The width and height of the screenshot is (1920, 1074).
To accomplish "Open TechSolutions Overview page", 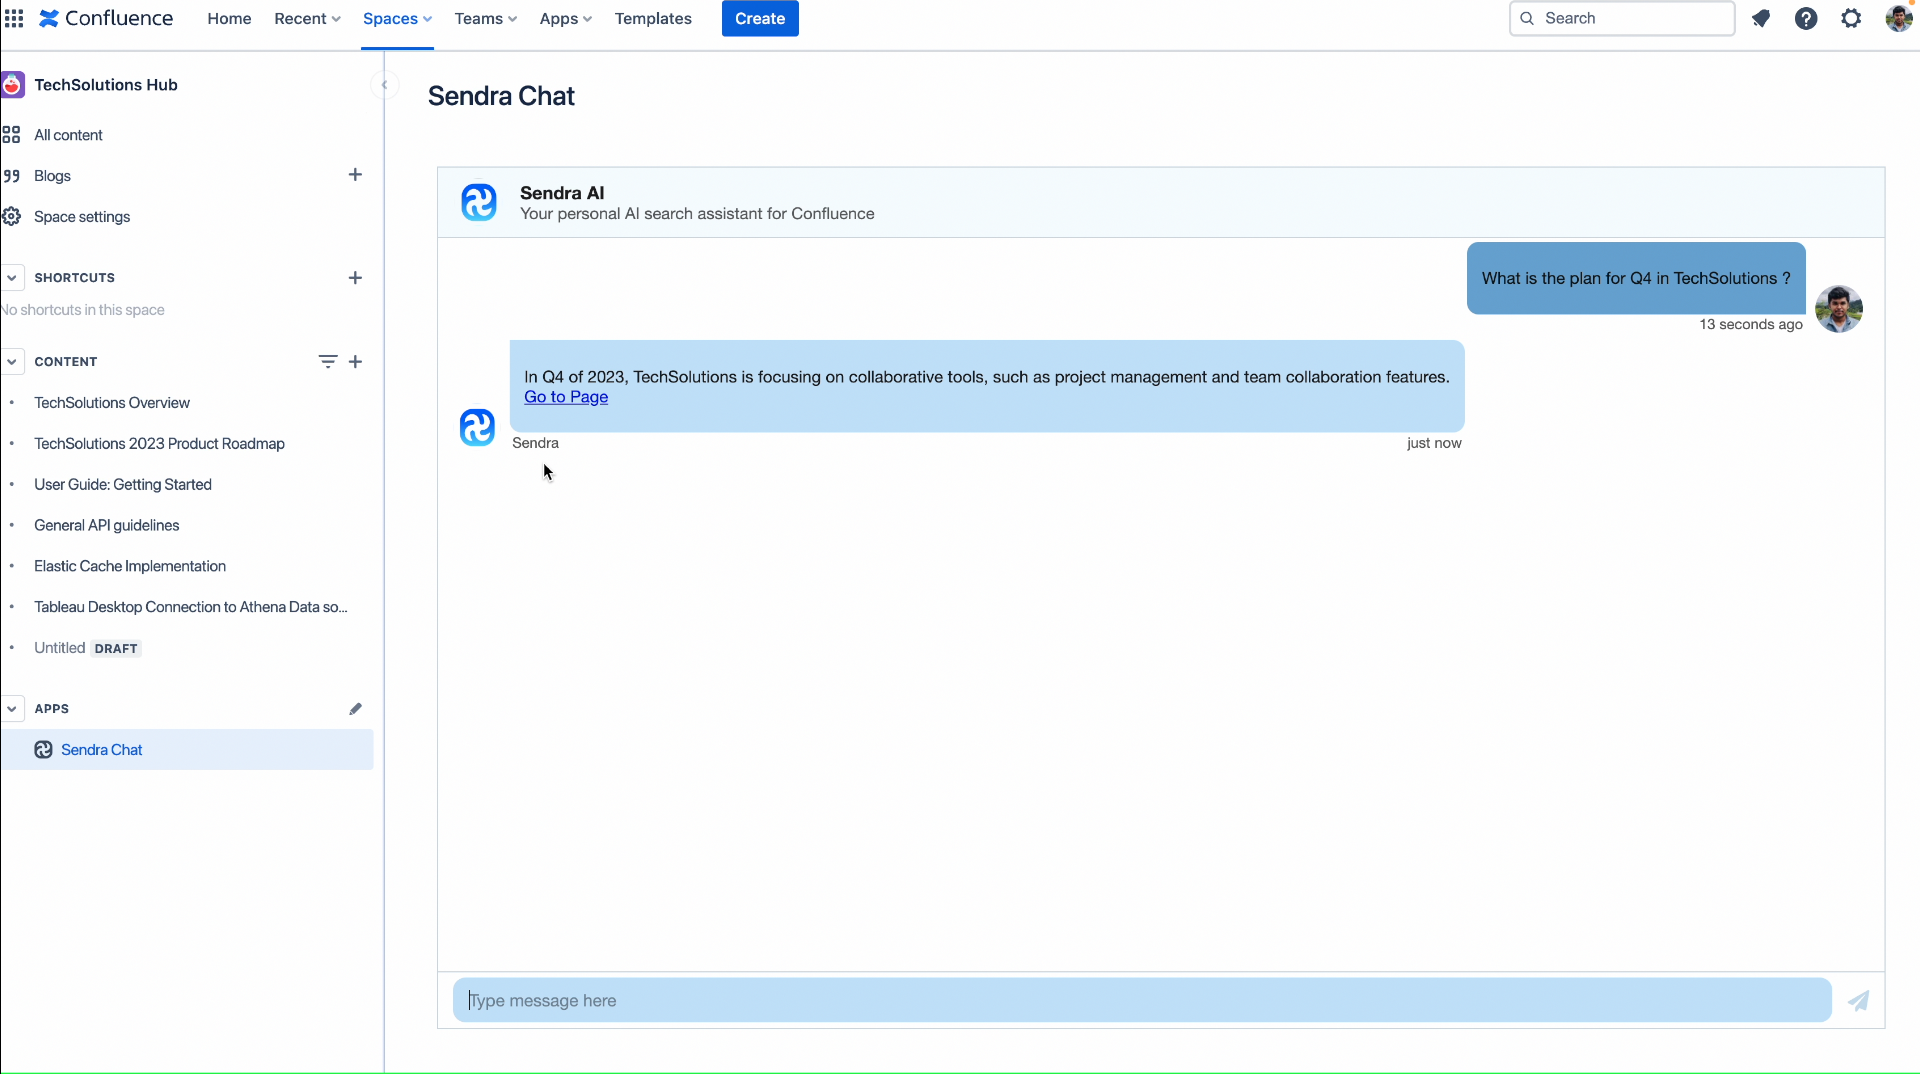I will 112,403.
